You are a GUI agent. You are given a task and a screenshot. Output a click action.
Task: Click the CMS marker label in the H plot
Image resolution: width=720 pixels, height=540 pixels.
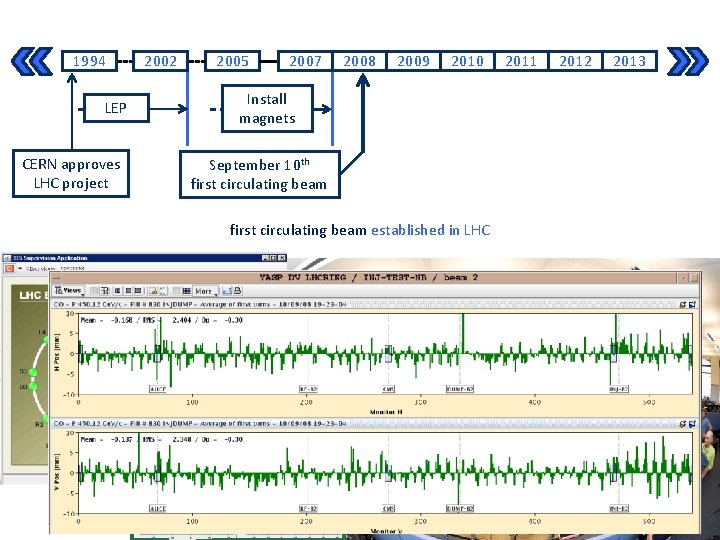pyautogui.click(x=388, y=389)
